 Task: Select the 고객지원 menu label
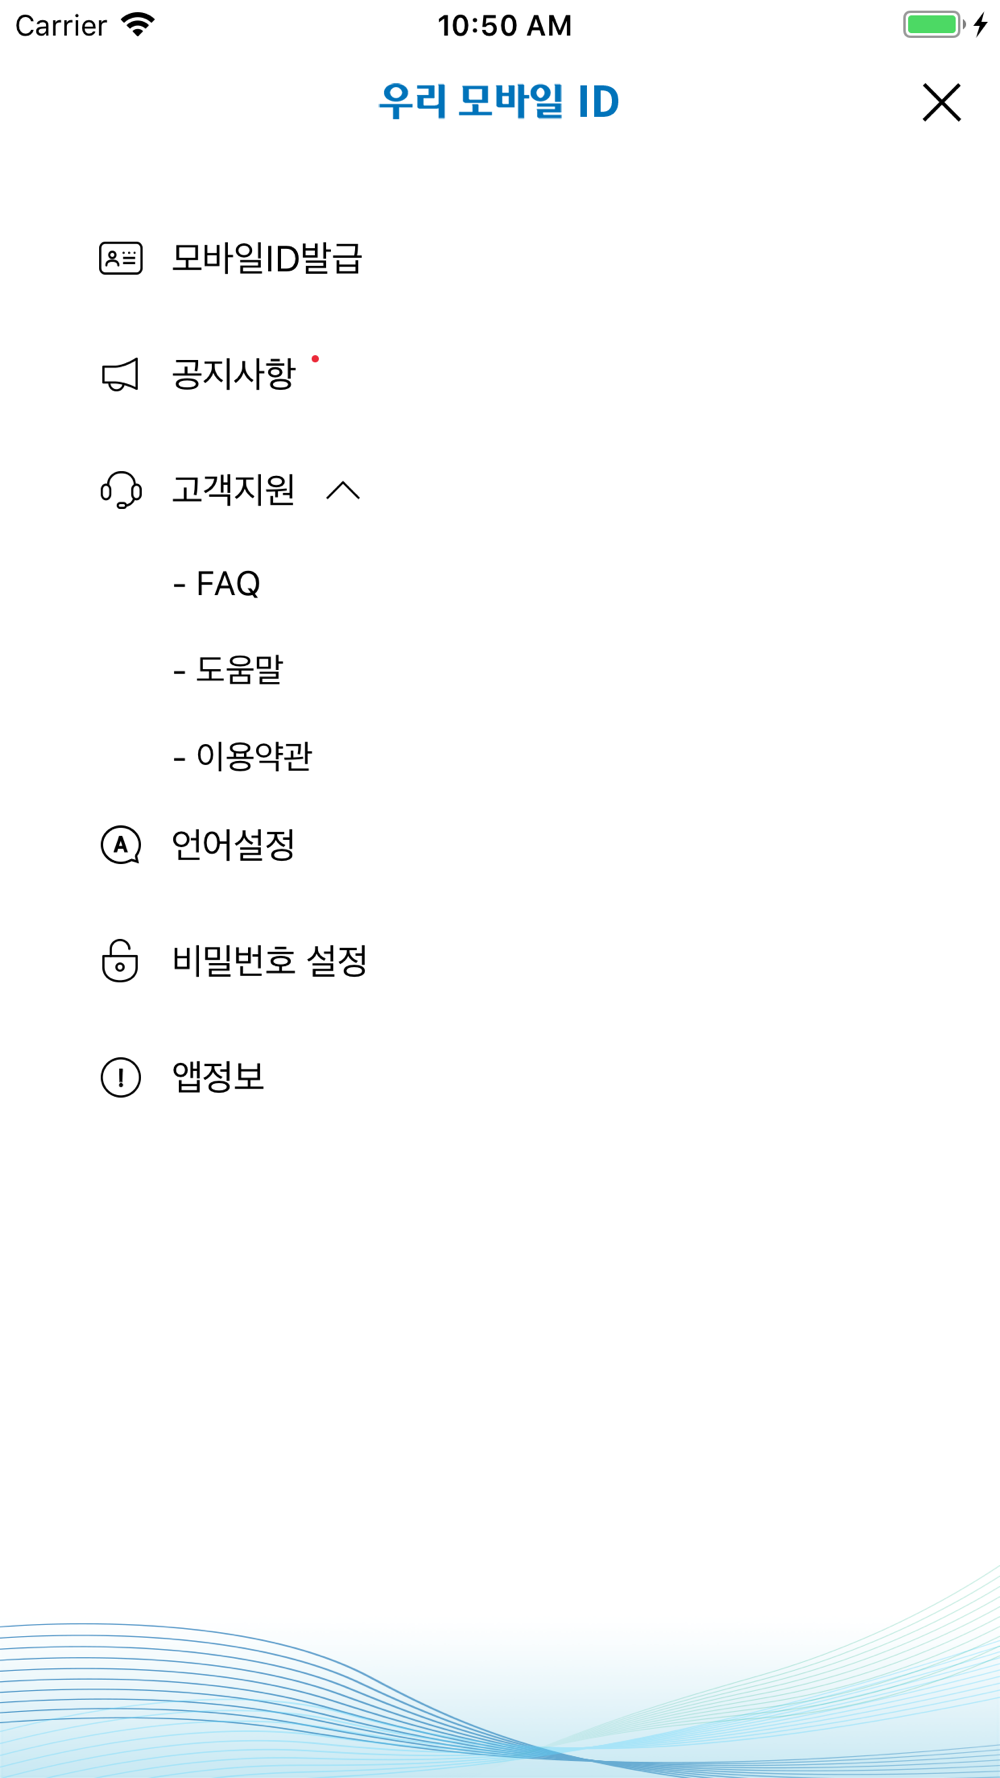click(233, 490)
